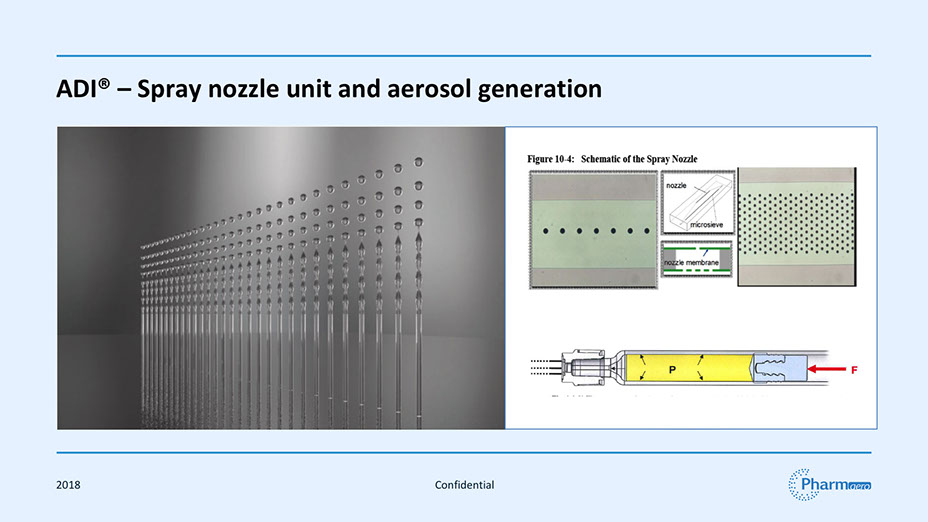This screenshot has width=928, height=522.
Task: Click the nozzle and microsieve 3D diagram
Action: click(x=697, y=202)
